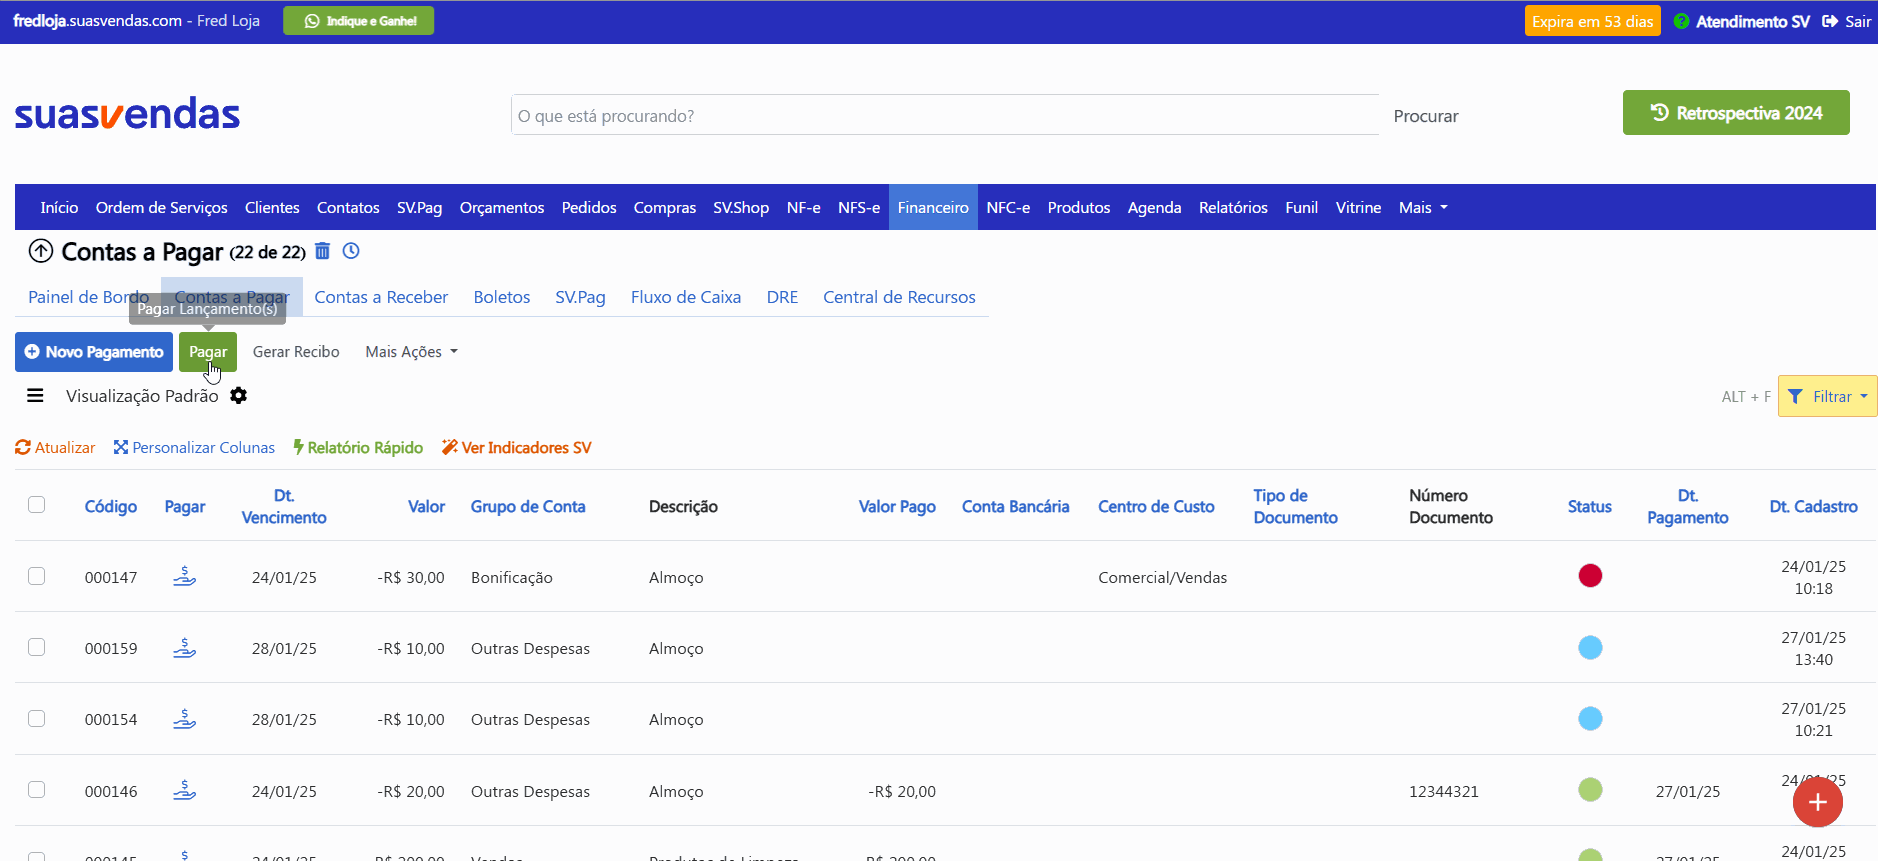Focus the 'O que está procurando?' search field
Viewport: 1878px width, 861px height.
click(945, 115)
